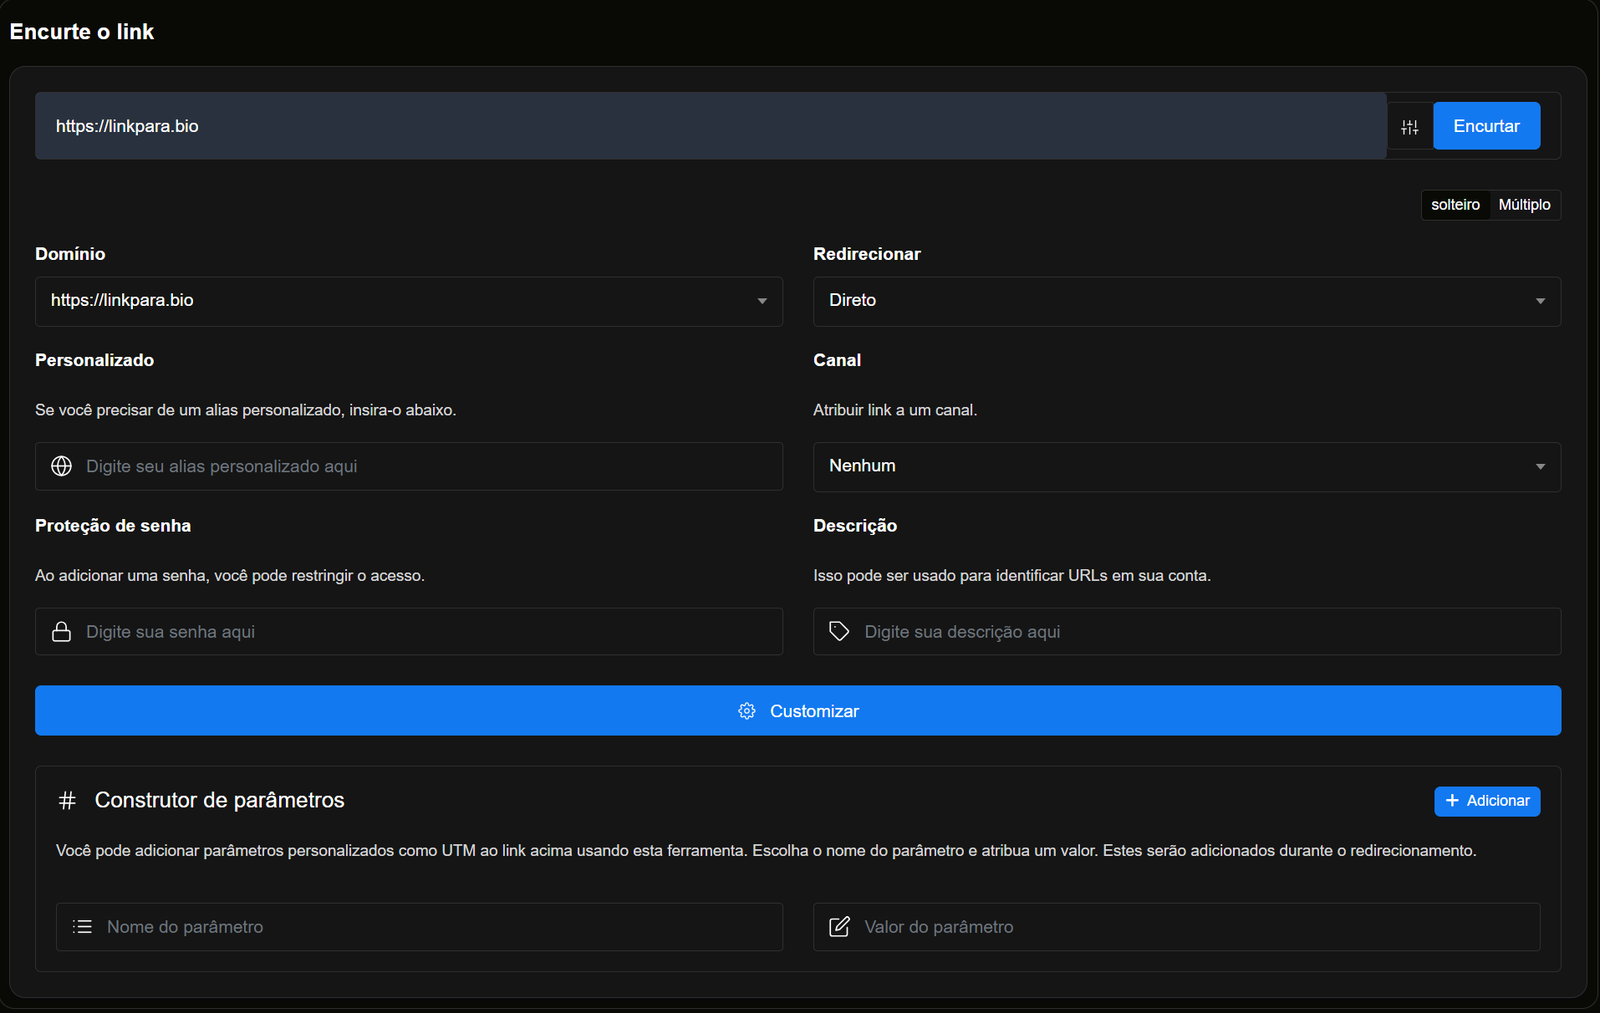1600x1013 pixels.
Task: Click the tag icon in the description field
Action: pos(839,631)
